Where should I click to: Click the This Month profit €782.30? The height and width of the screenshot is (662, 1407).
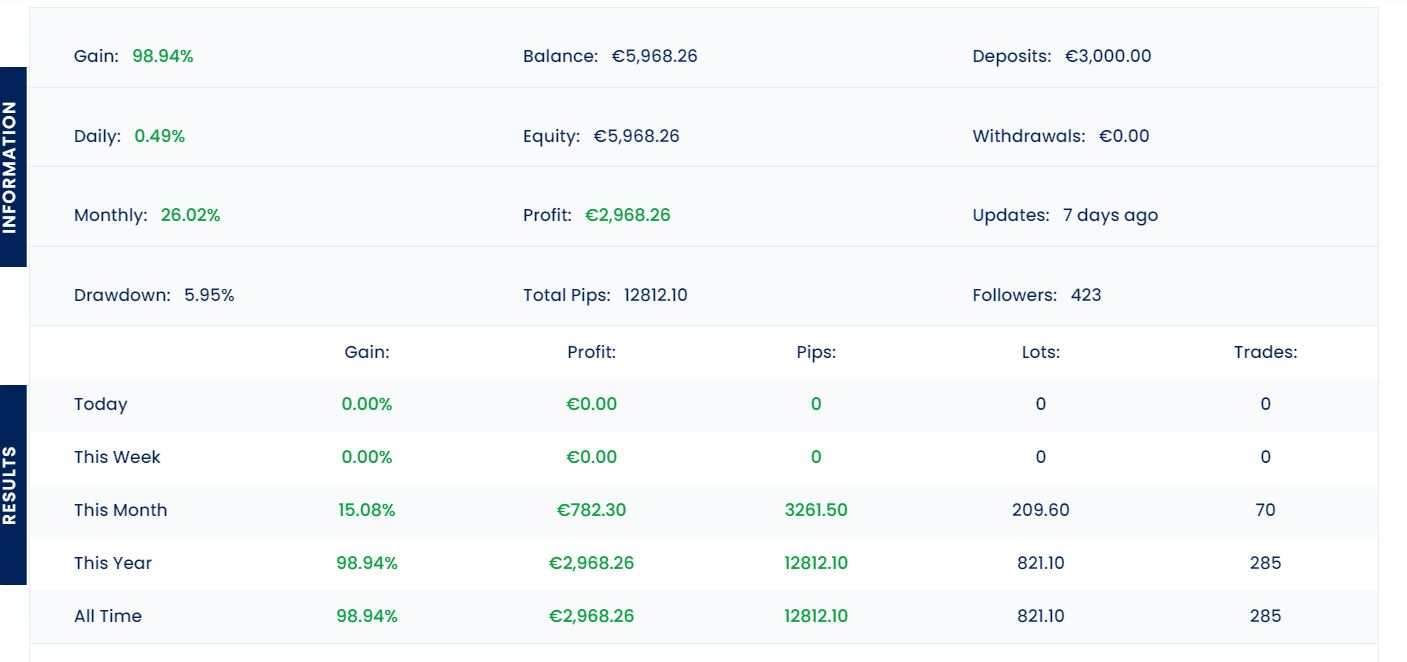[591, 510]
